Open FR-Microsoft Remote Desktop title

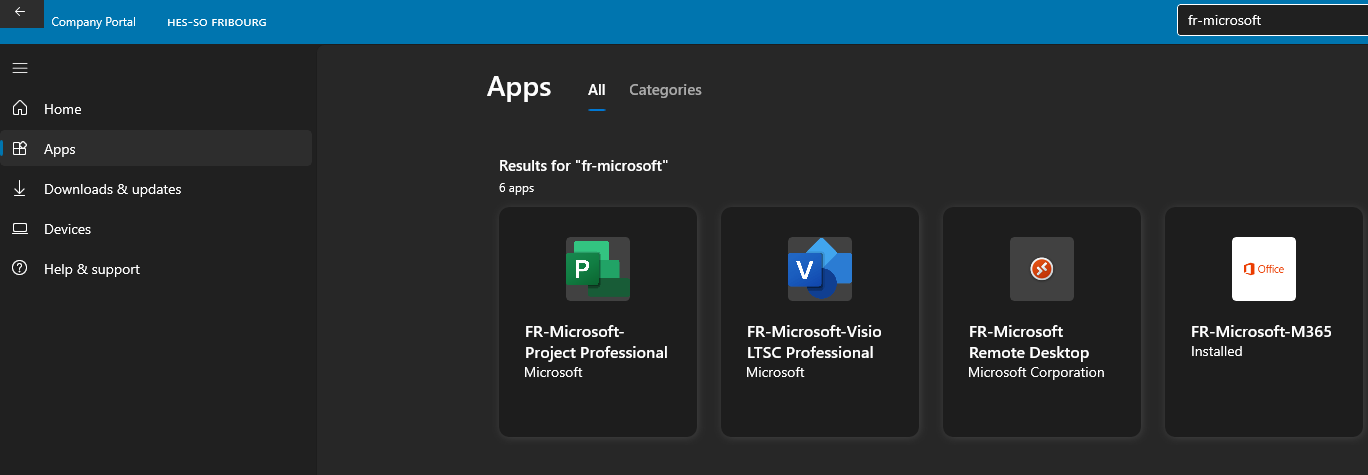pos(1029,342)
